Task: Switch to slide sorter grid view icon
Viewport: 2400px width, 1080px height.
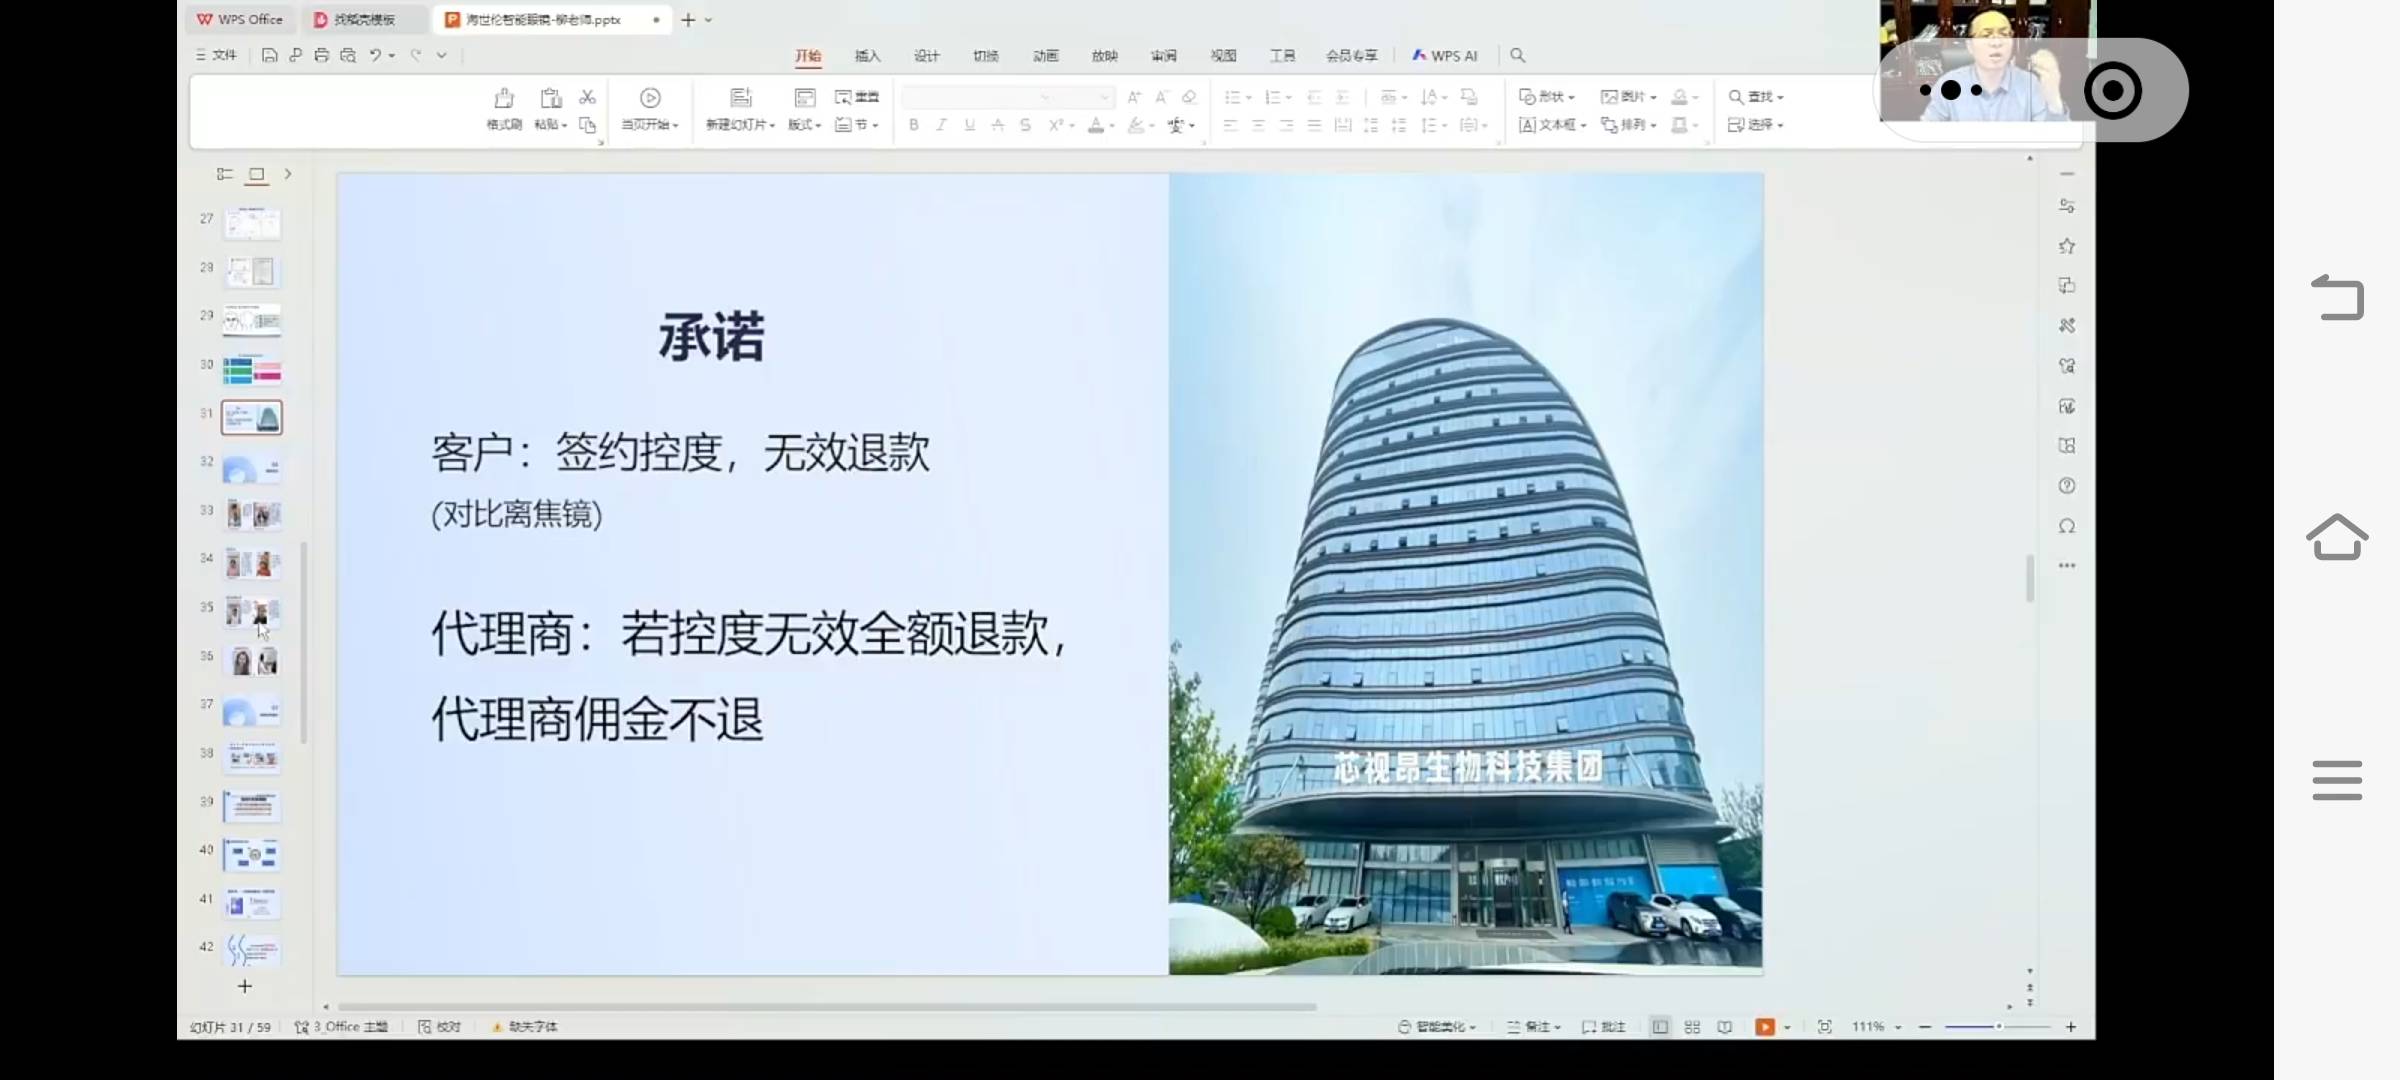Action: (x=1692, y=1027)
